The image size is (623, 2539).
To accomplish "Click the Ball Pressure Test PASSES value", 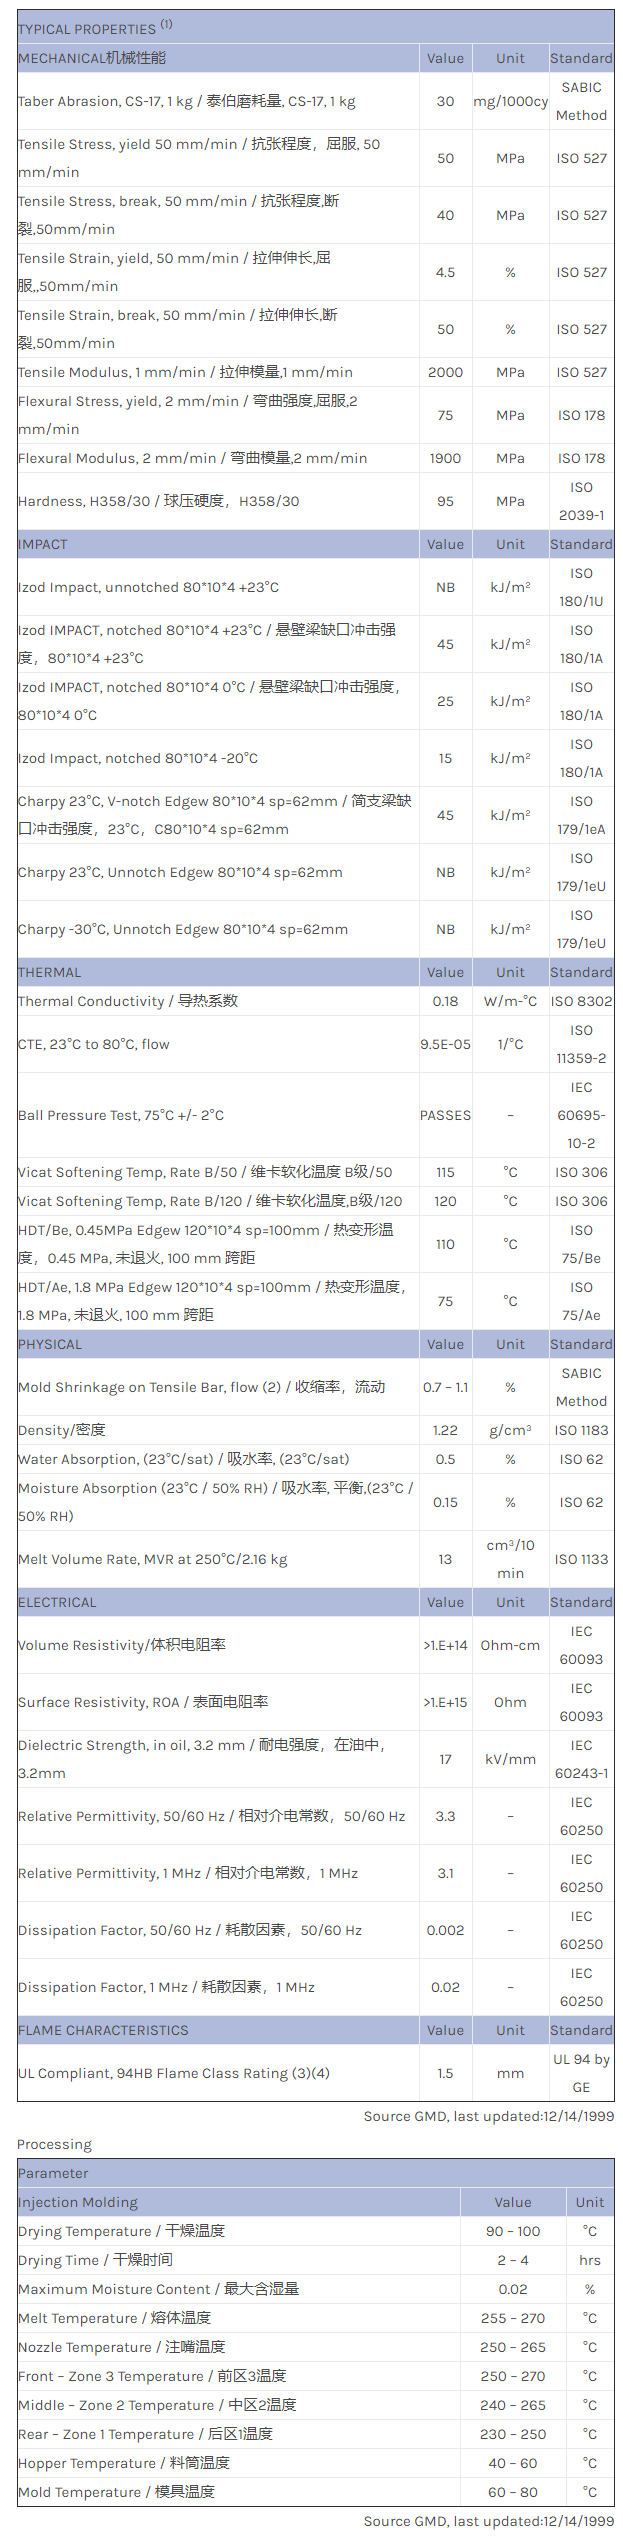I will [445, 1115].
